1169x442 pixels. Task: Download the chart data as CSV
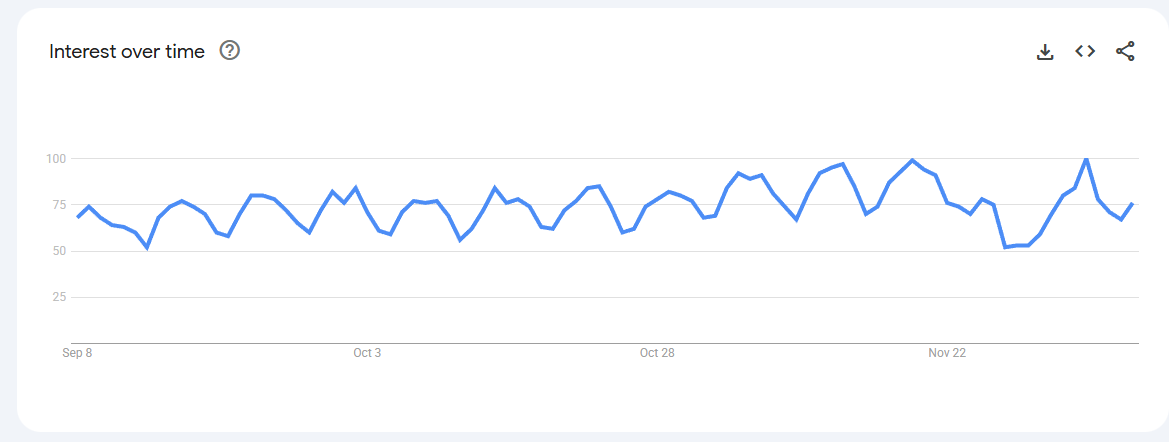(x=1045, y=52)
